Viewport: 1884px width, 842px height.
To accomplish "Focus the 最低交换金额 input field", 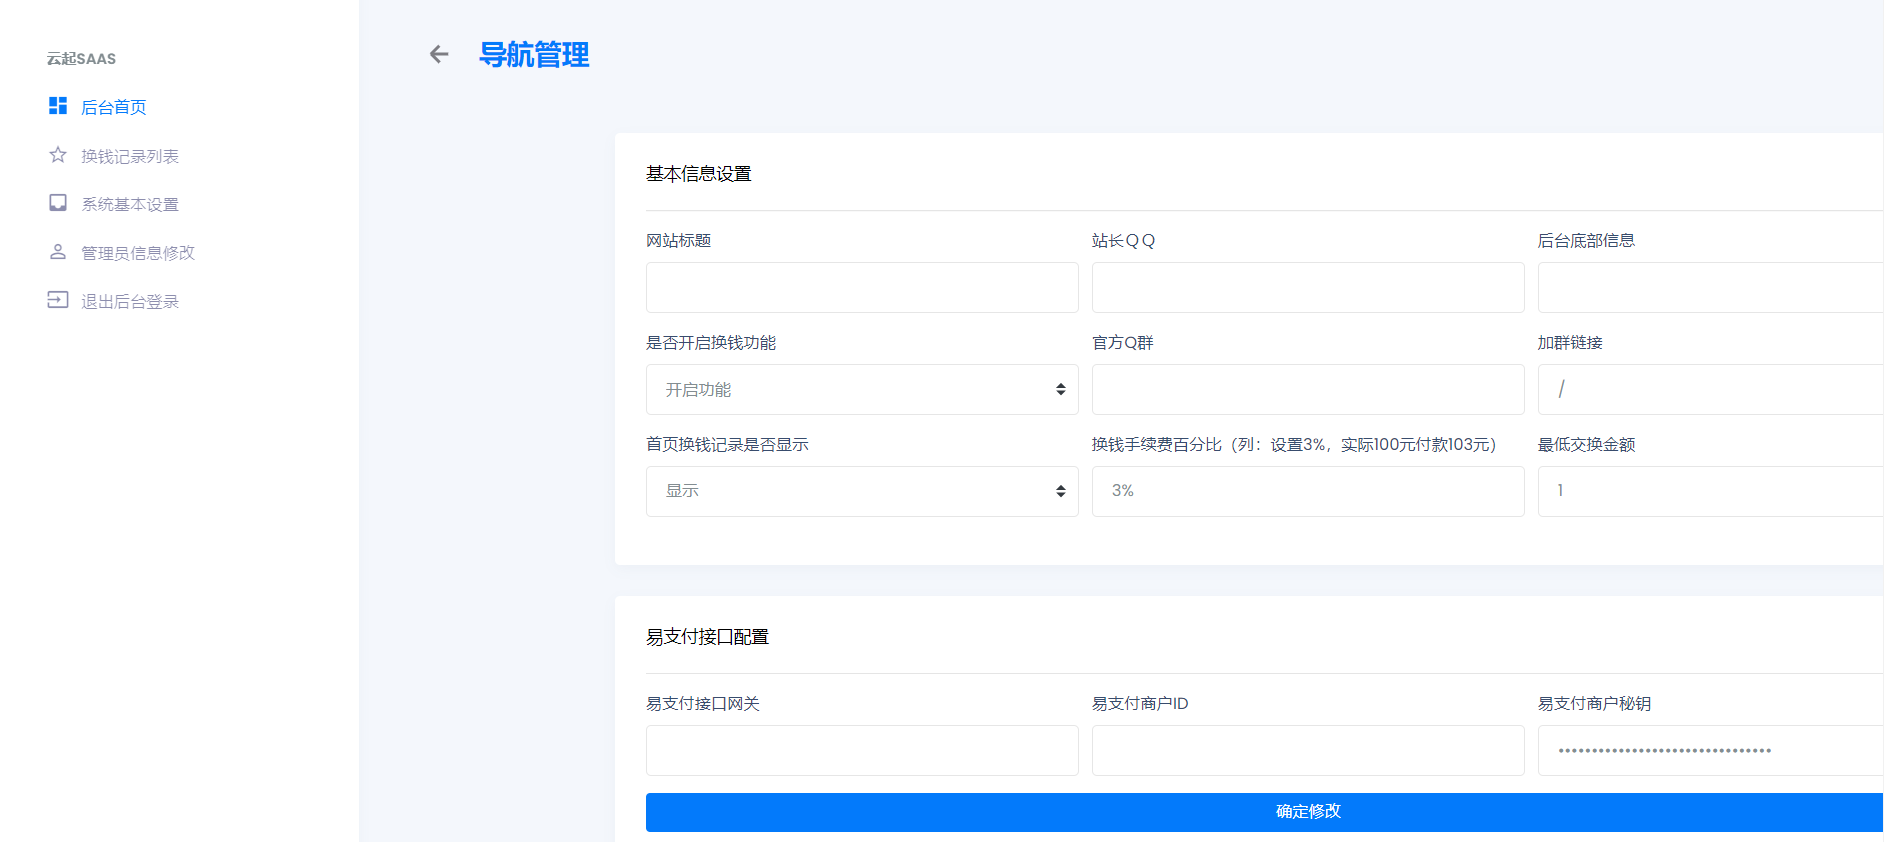I will [x=1711, y=491].
